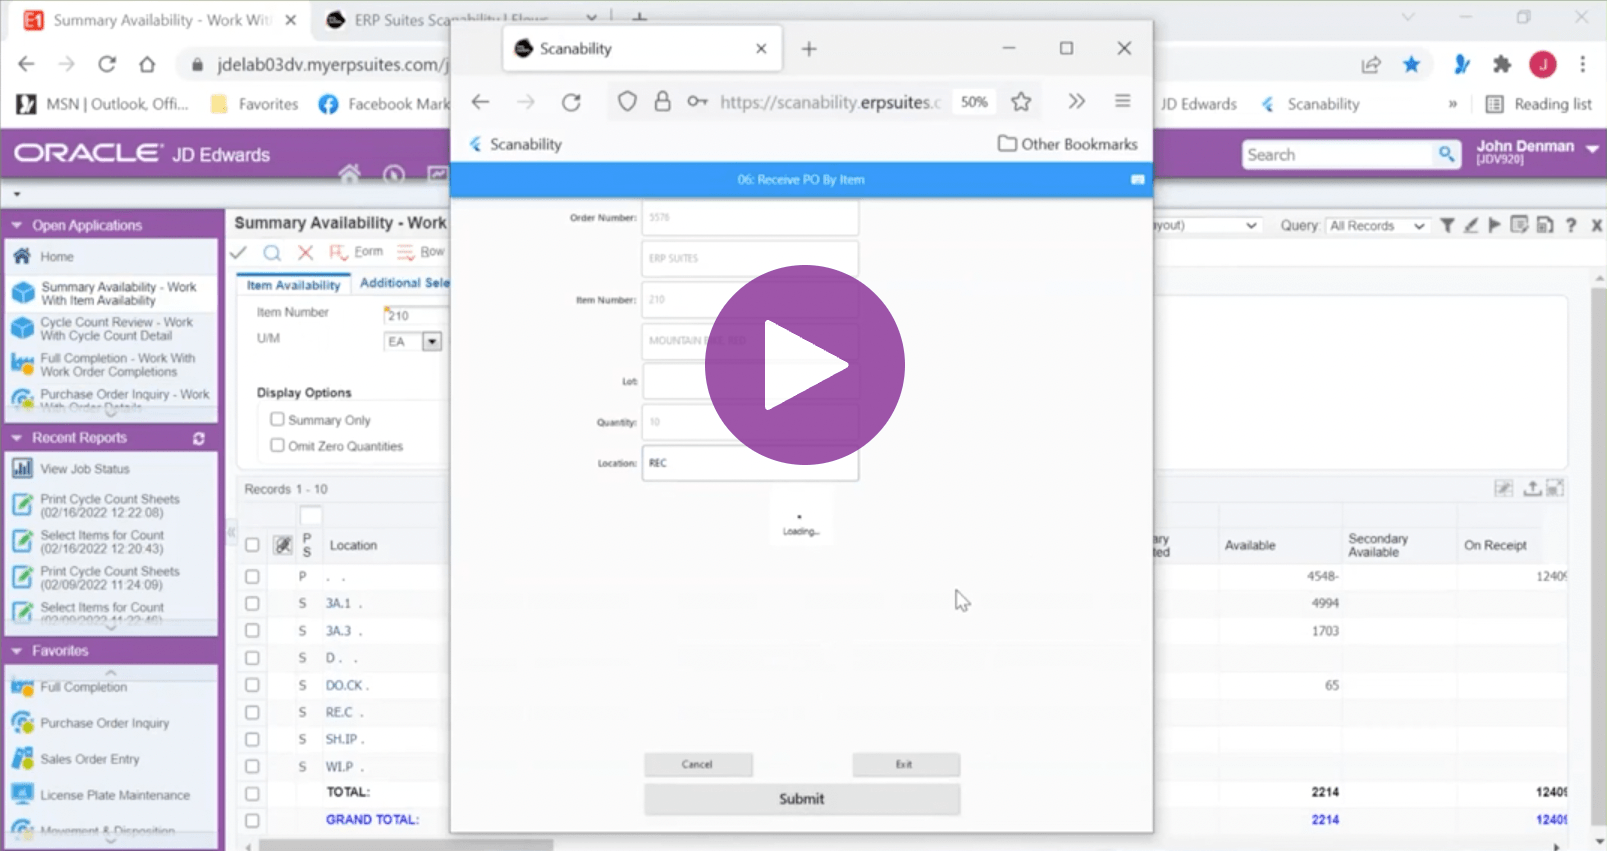Click the Submit button in the Scanability form
The image size is (1607, 851).
802,799
